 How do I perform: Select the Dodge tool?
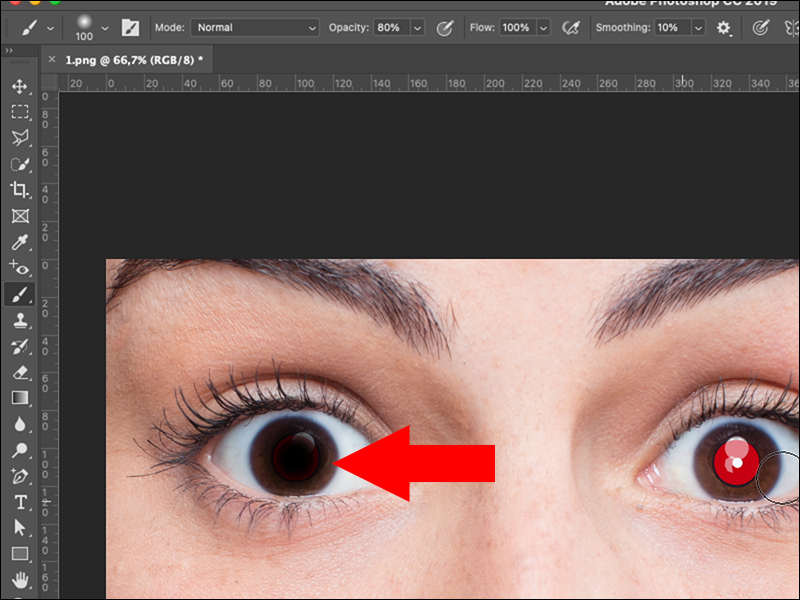click(x=20, y=451)
